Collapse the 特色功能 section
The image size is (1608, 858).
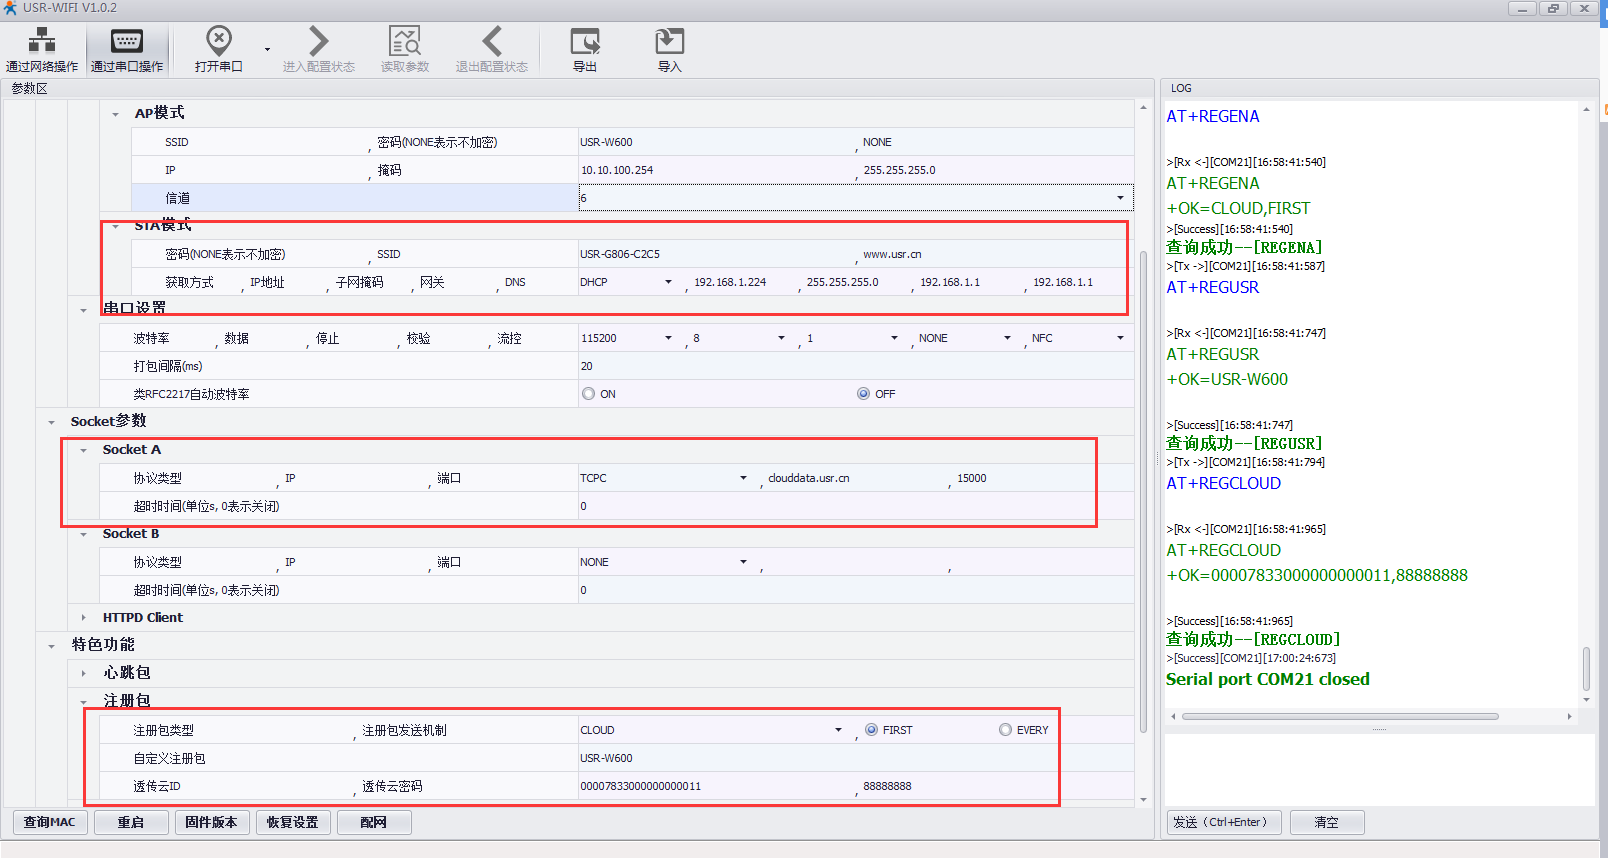(x=51, y=646)
